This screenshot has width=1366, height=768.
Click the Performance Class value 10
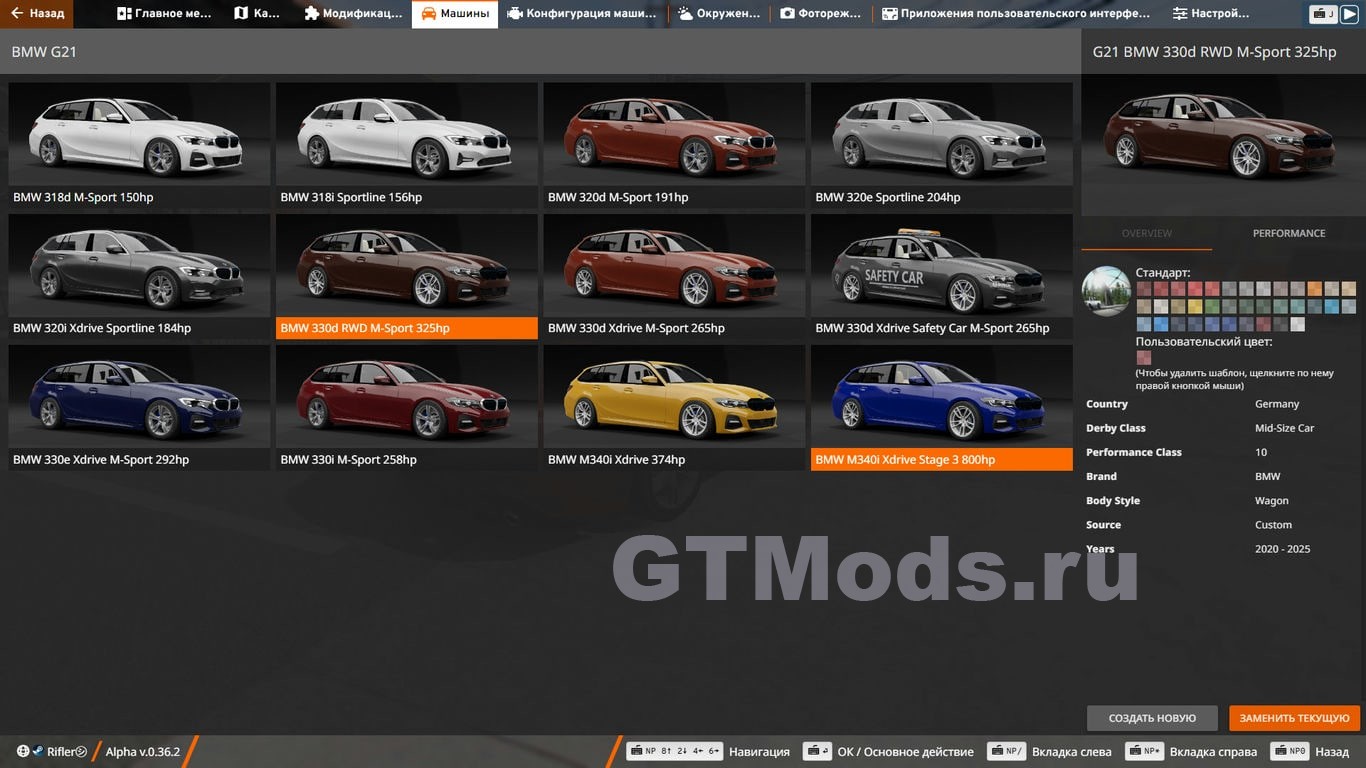(x=1261, y=452)
